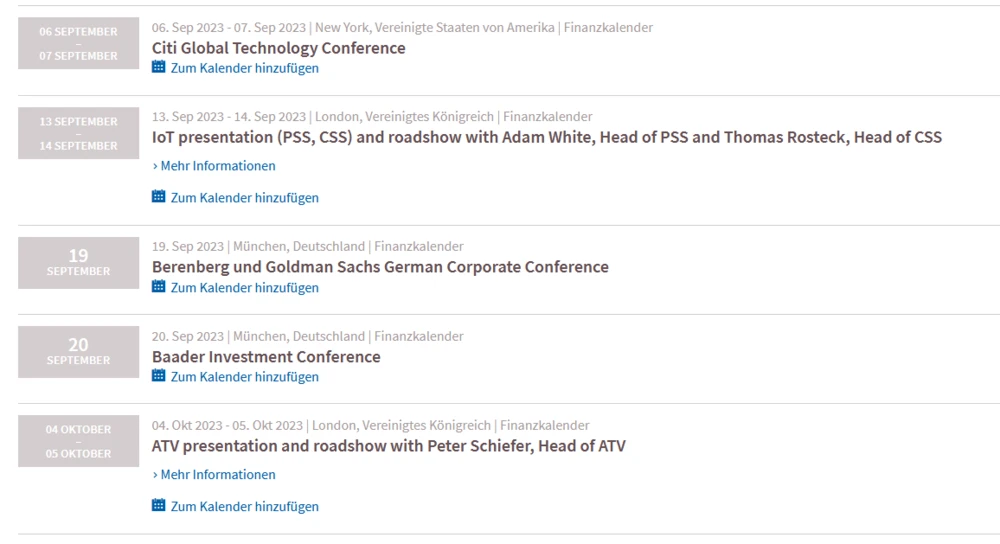Open the IoT presentation and roadshow title
The width and height of the screenshot is (1000, 544).
[x=546, y=137]
